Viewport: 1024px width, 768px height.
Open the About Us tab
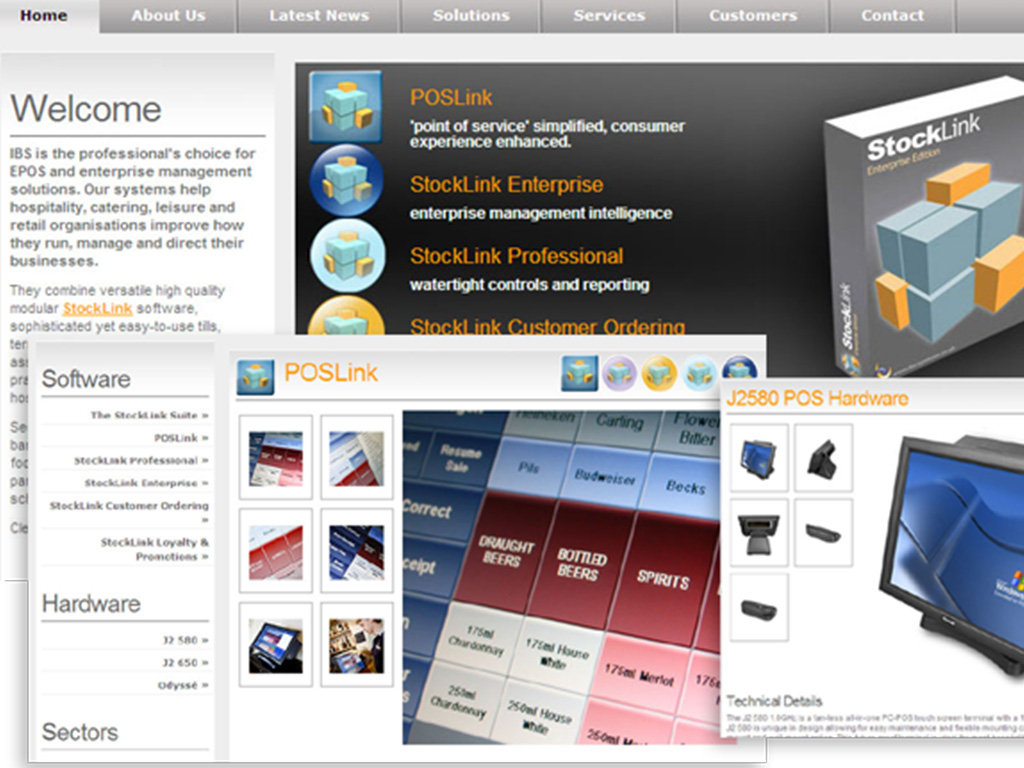(x=168, y=16)
